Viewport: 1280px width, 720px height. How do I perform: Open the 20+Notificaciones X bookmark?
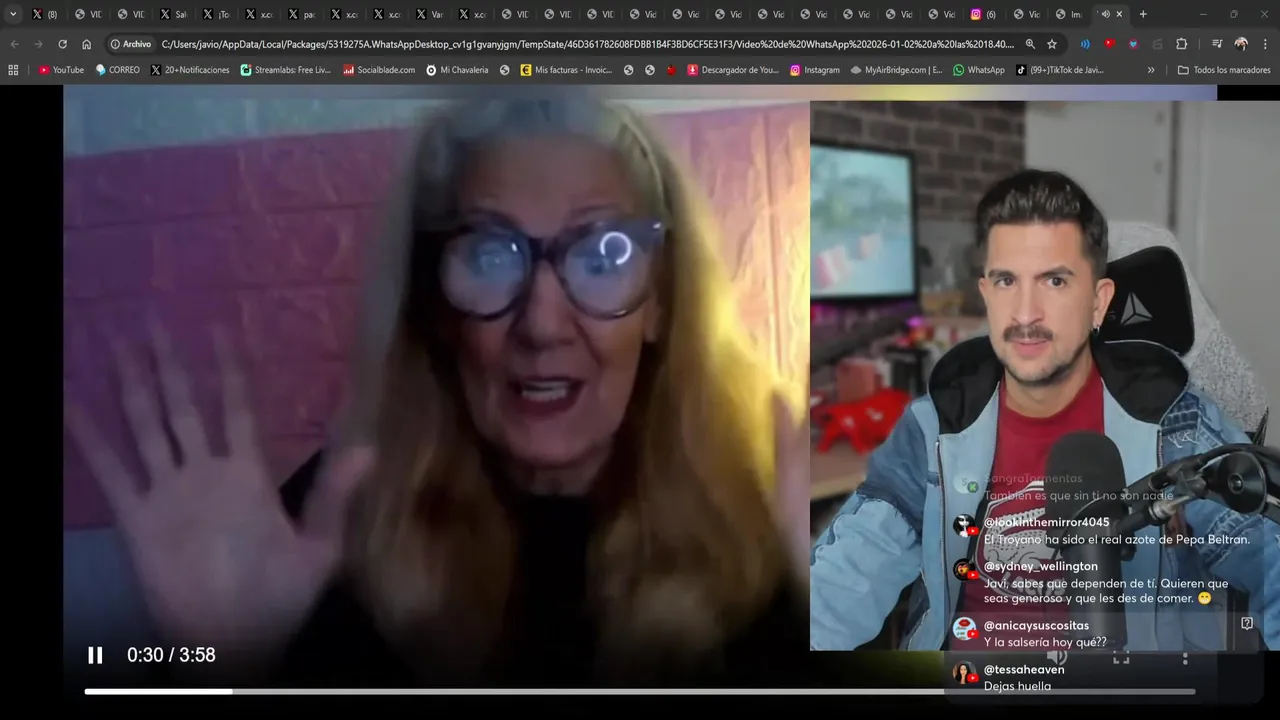[x=190, y=70]
